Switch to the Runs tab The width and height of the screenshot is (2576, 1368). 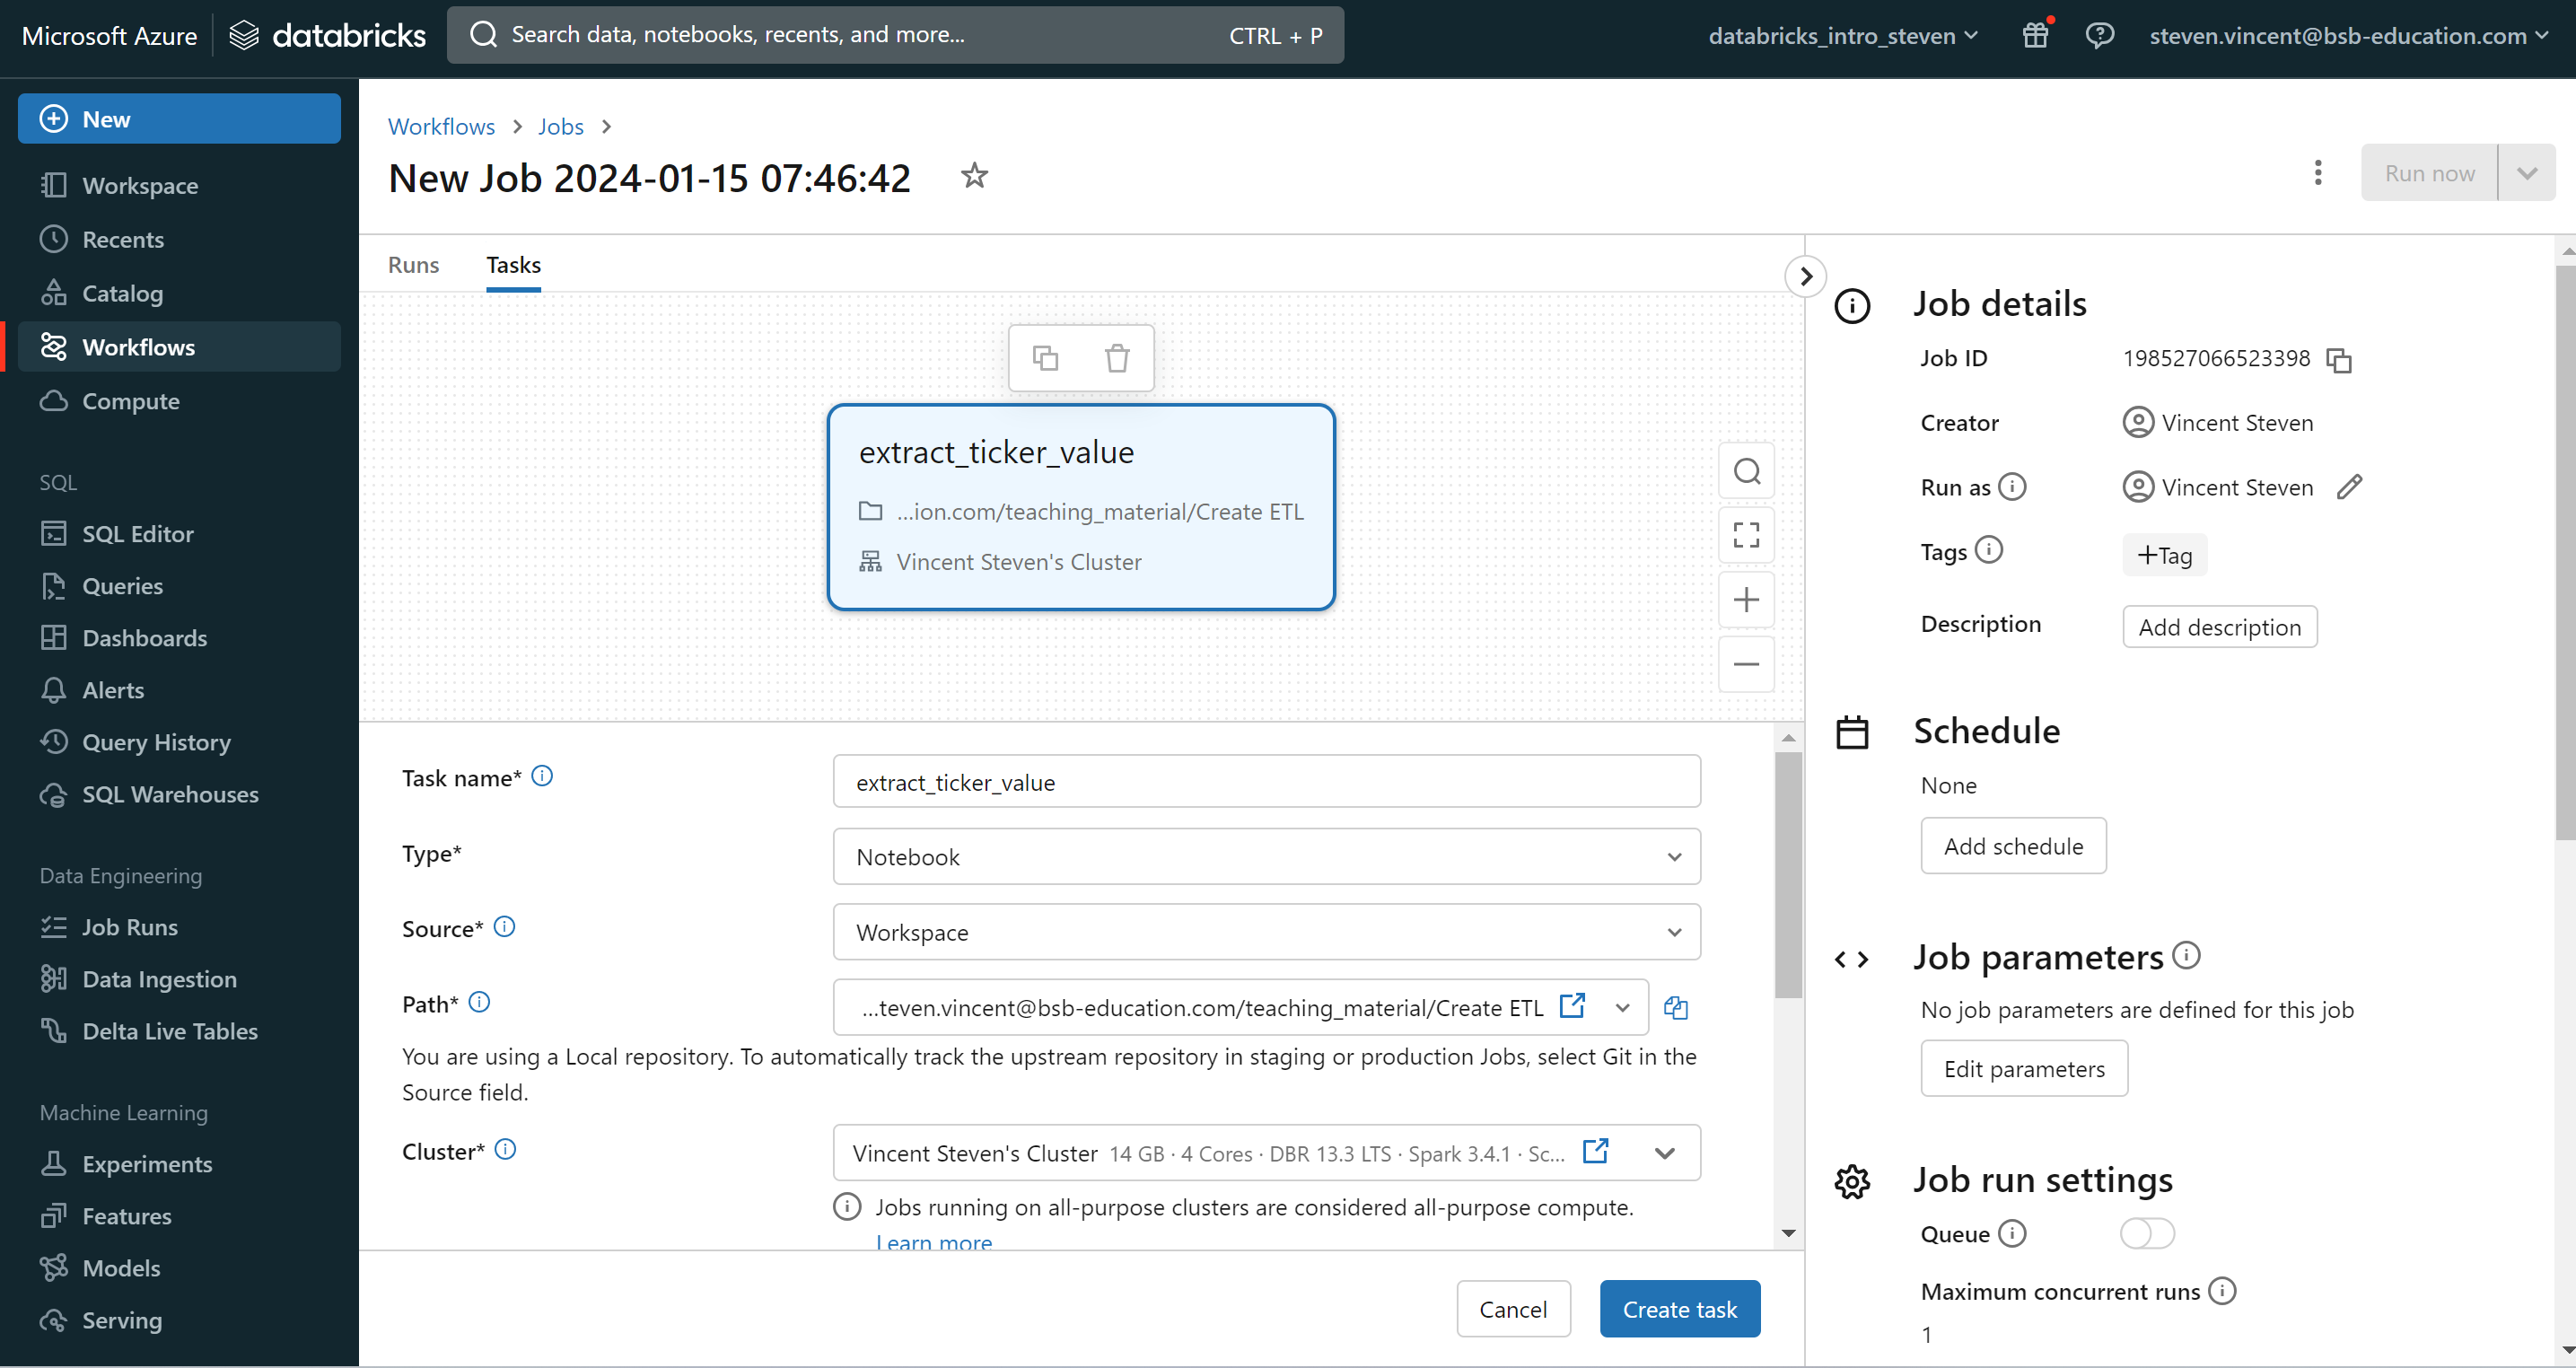413,265
